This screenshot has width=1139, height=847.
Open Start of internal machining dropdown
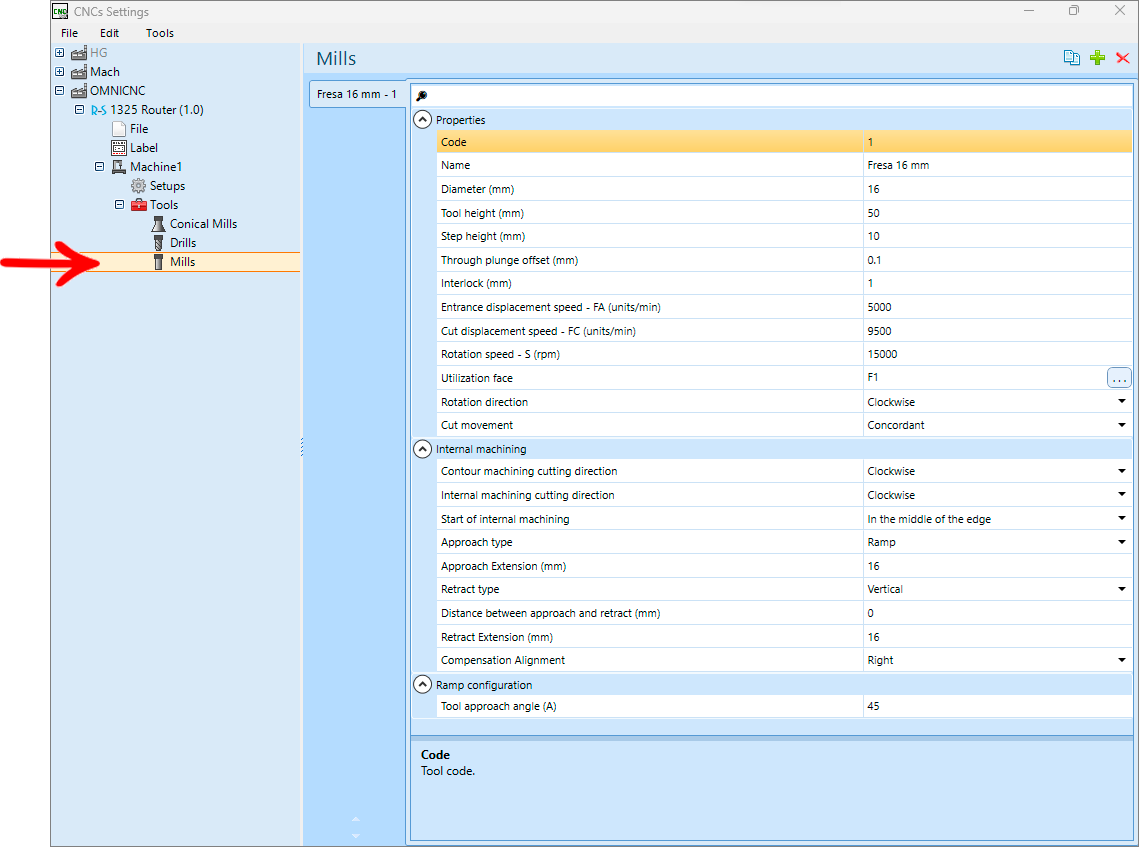[x=1122, y=519]
